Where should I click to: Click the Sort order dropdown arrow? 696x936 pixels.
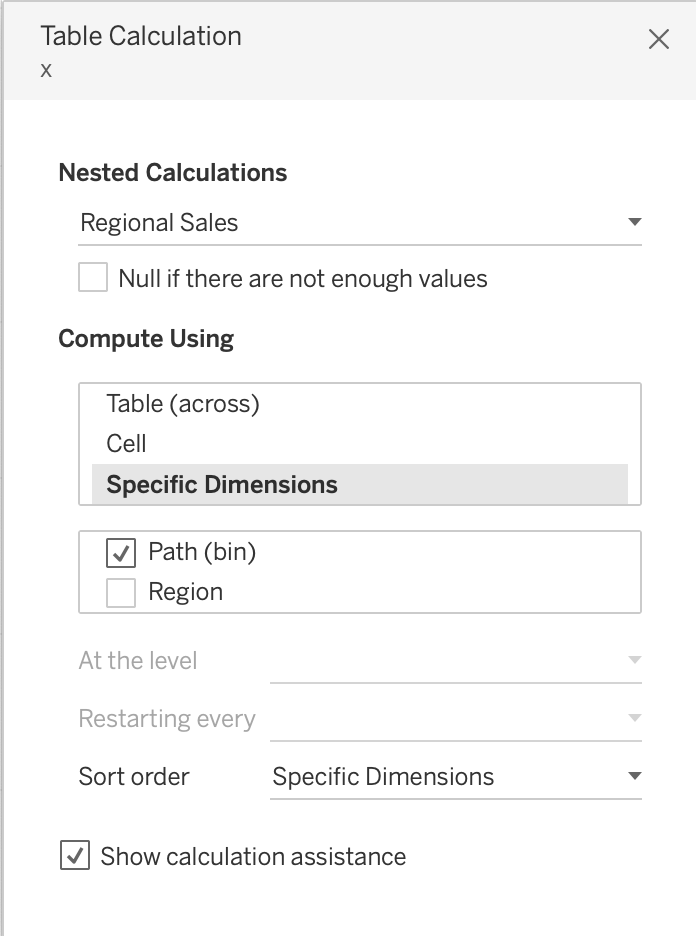pos(634,777)
